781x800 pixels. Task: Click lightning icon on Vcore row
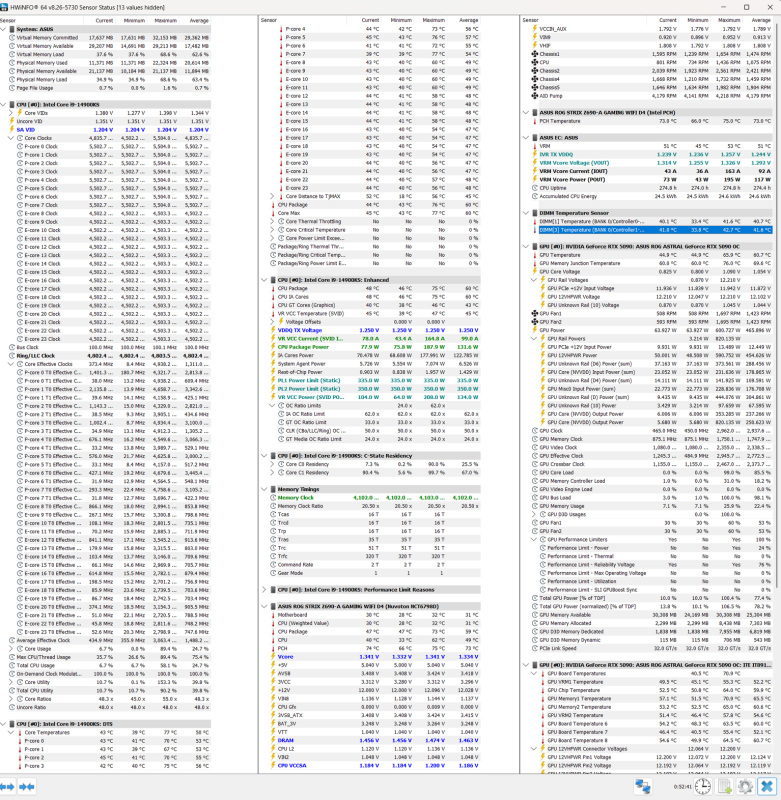pyautogui.click(x=273, y=657)
